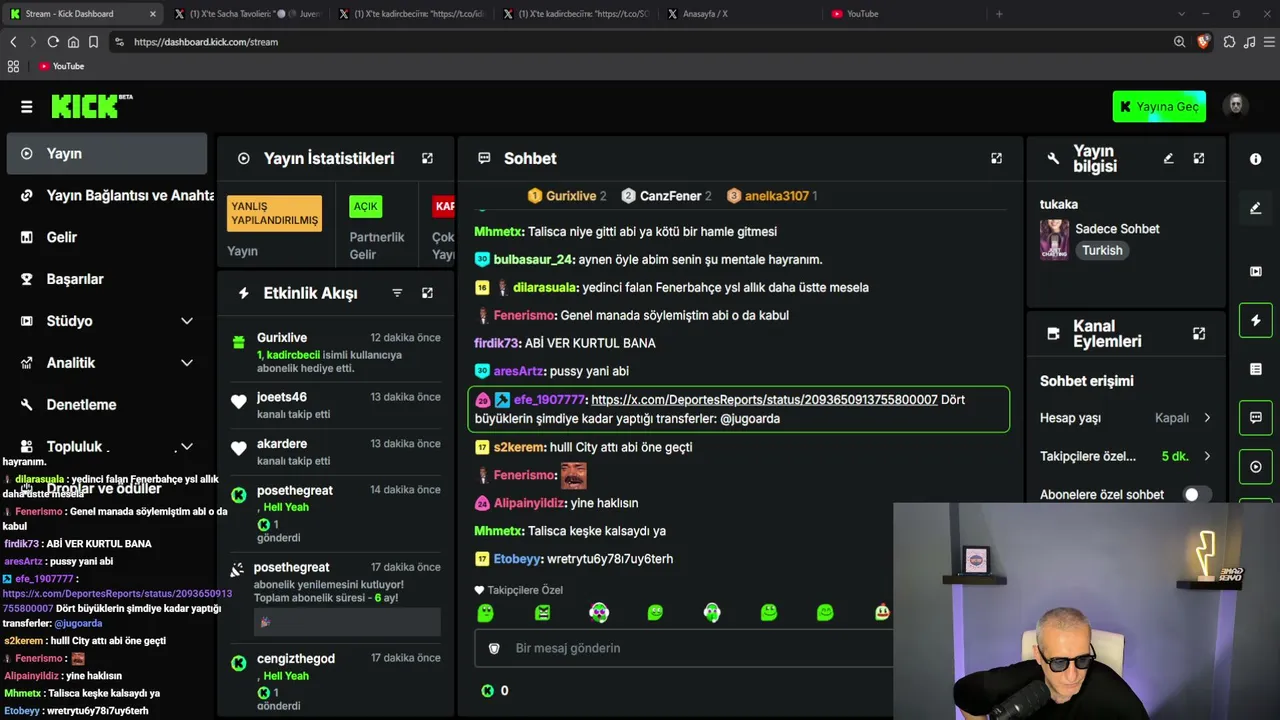Open Başarılar in the sidebar
This screenshot has width=1280, height=720.
(x=106, y=280)
